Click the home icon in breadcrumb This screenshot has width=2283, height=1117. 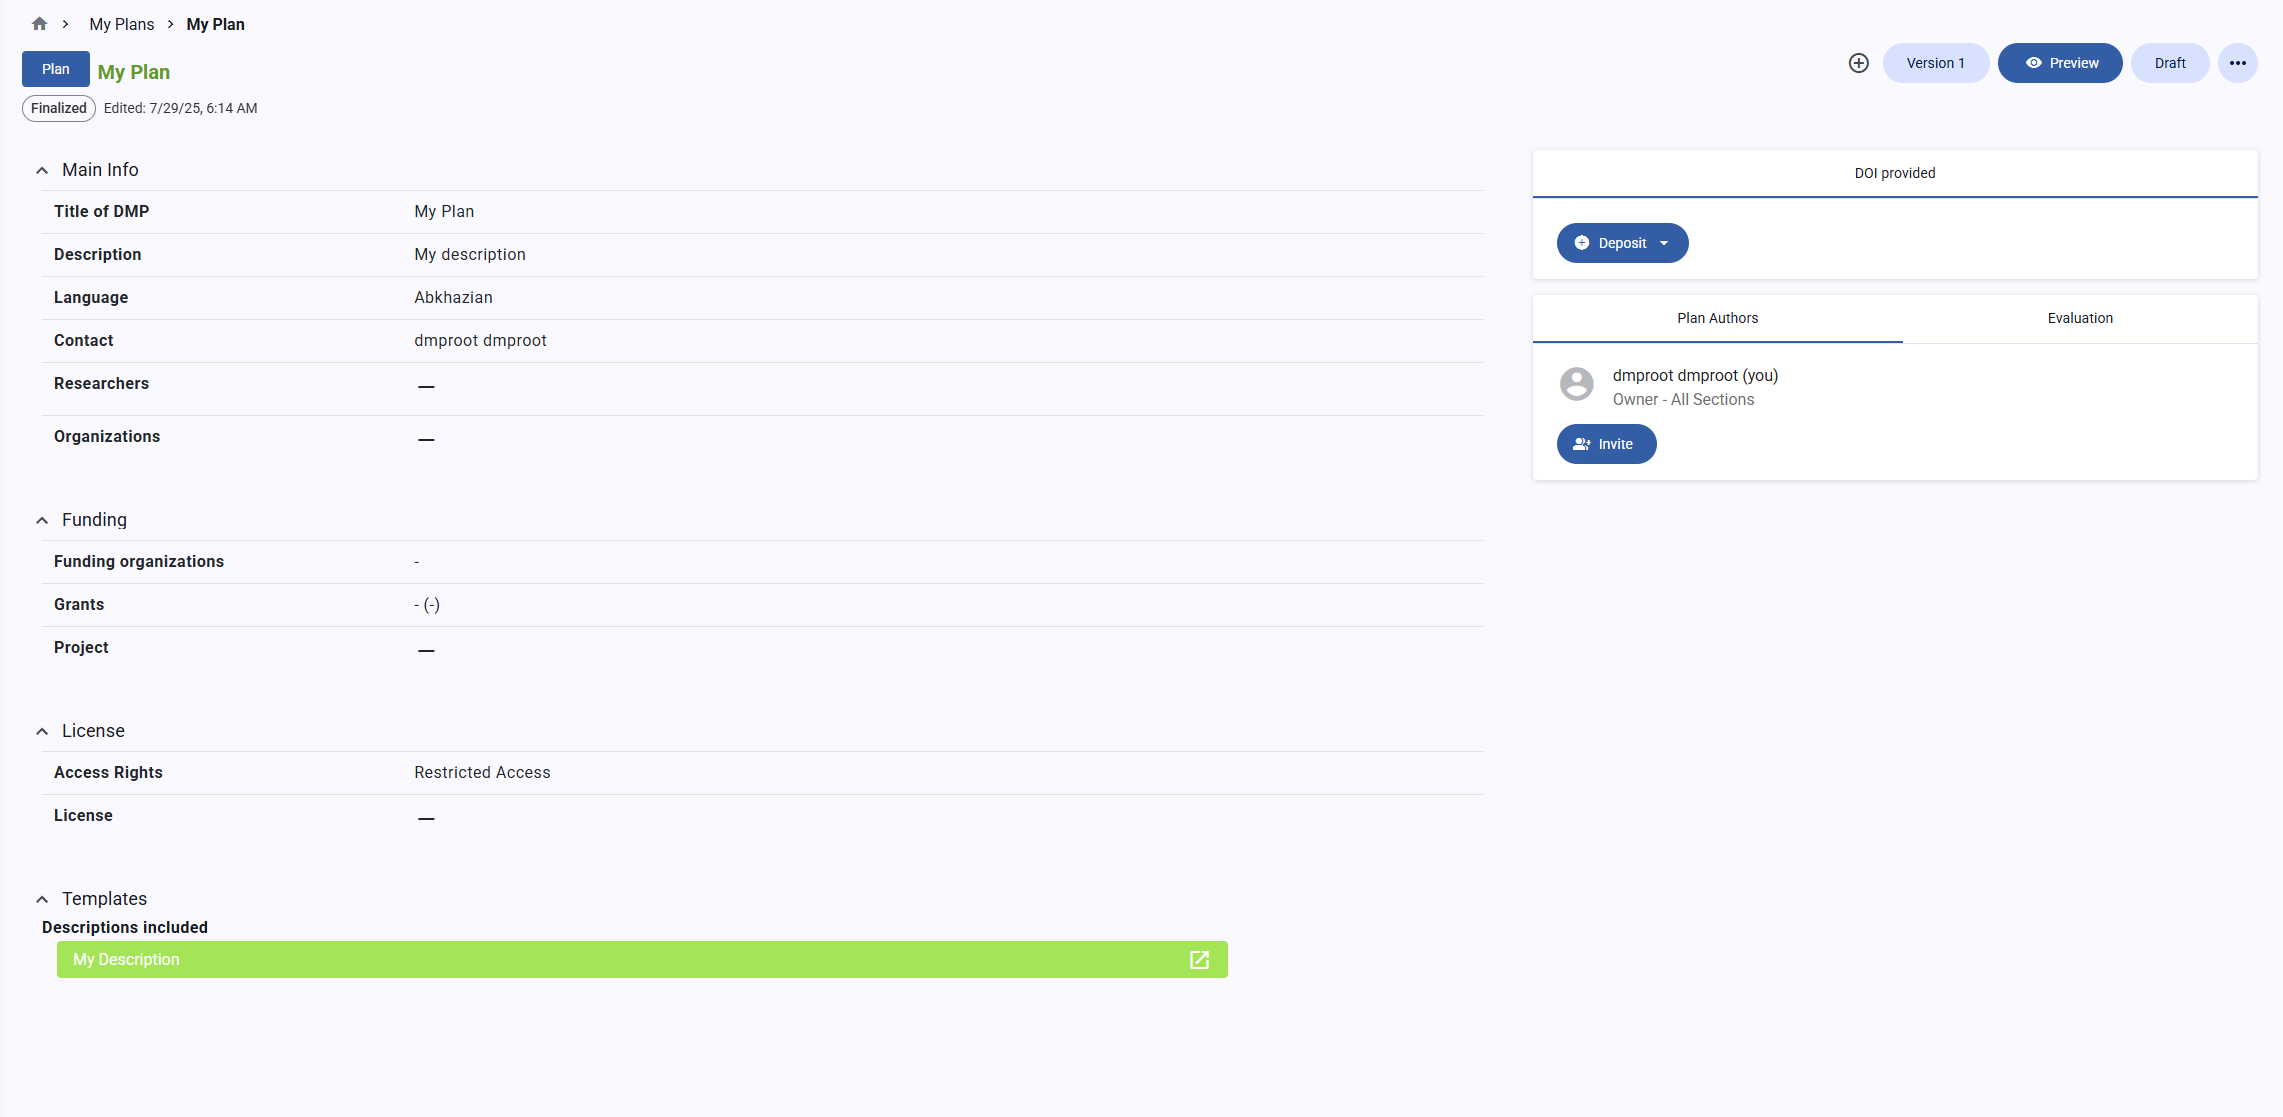click(40, 24)
